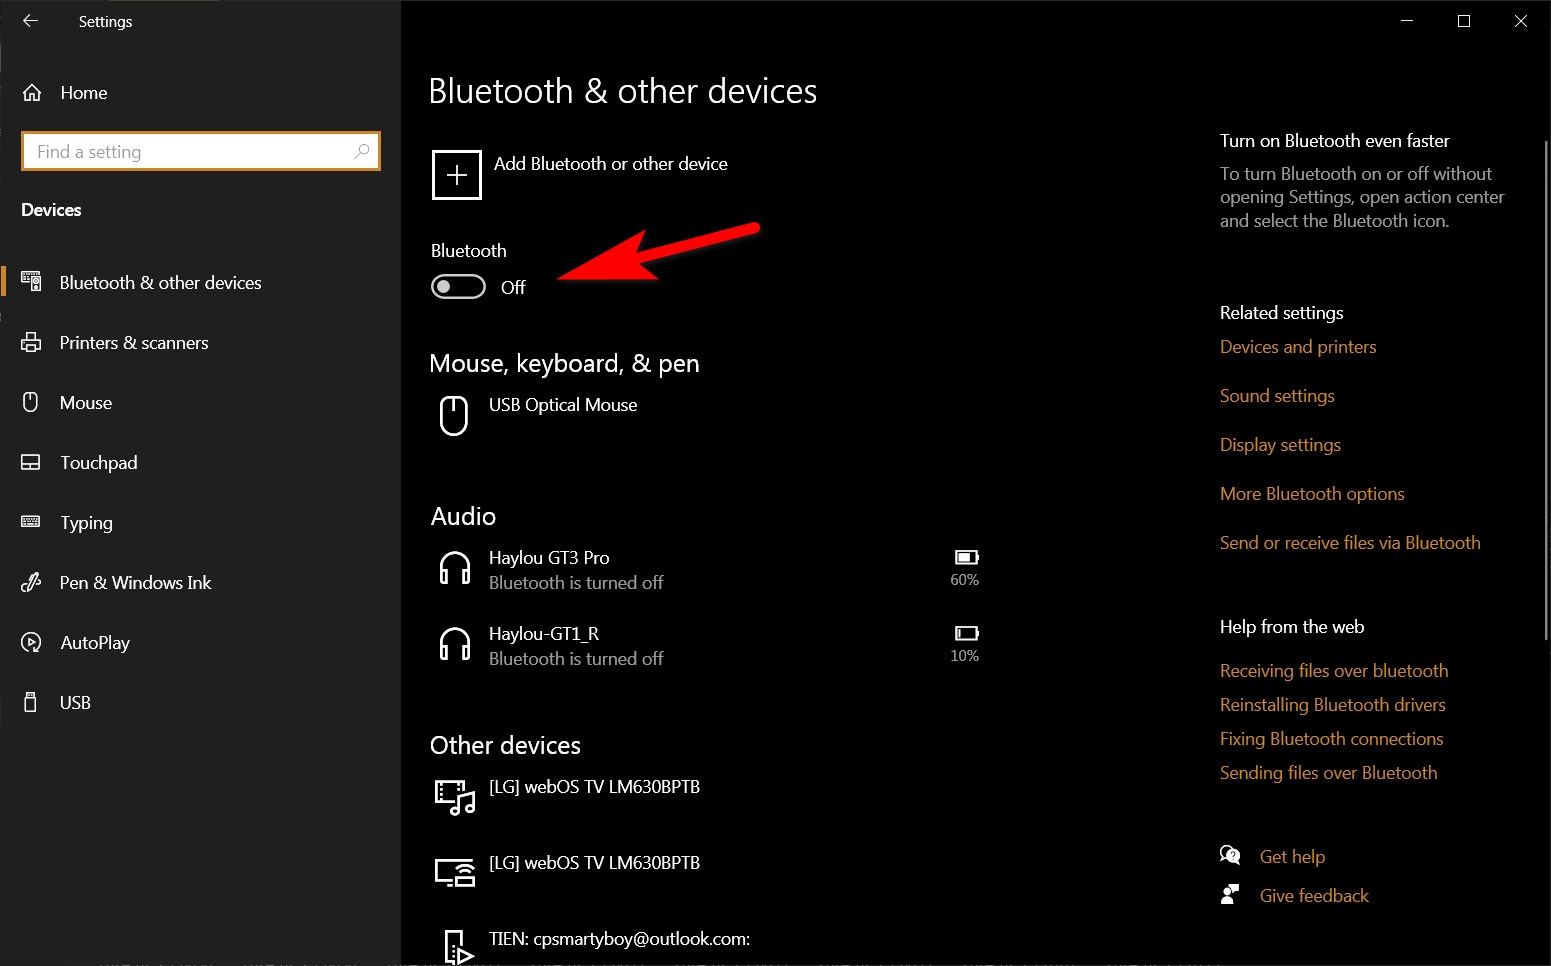Open Devices and printers link
The height and width of the screenshot is (966, 1551).
1298,347
